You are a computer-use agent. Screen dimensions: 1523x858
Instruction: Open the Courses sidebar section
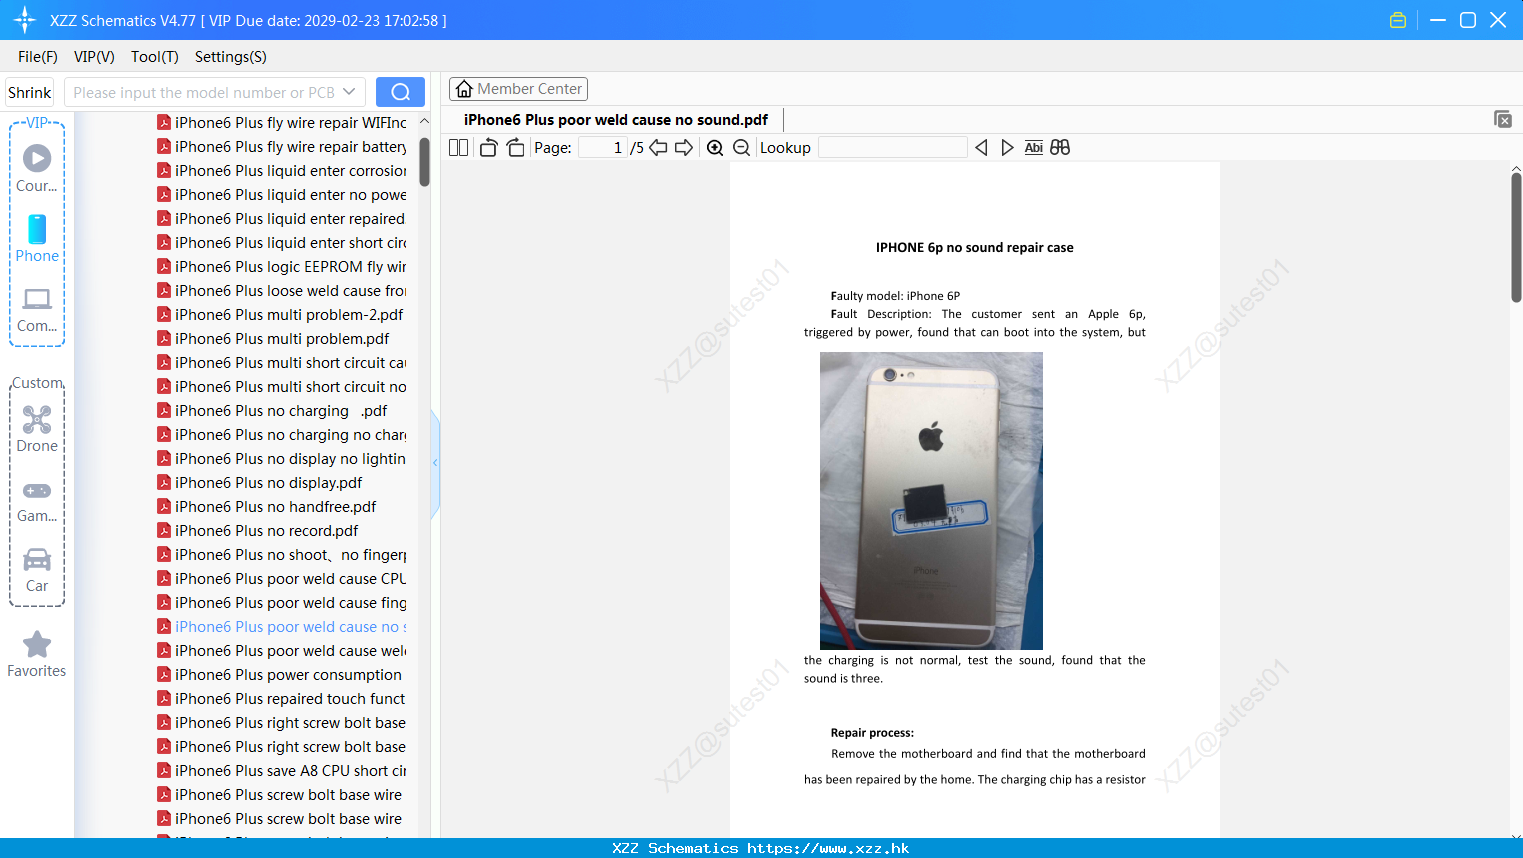pyautogui.click(x=37, y=168)
